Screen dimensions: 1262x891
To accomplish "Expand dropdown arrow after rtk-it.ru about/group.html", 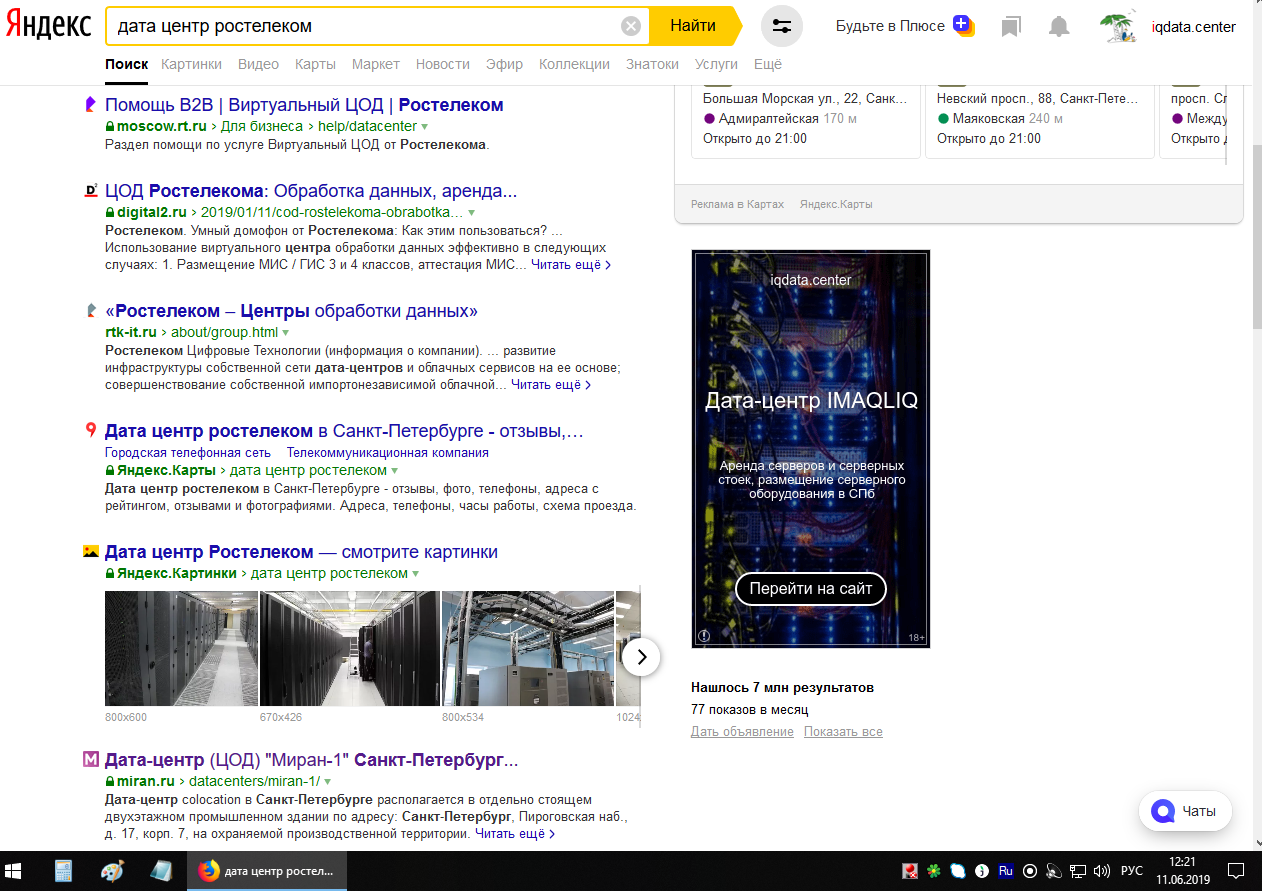I will 286,333.
